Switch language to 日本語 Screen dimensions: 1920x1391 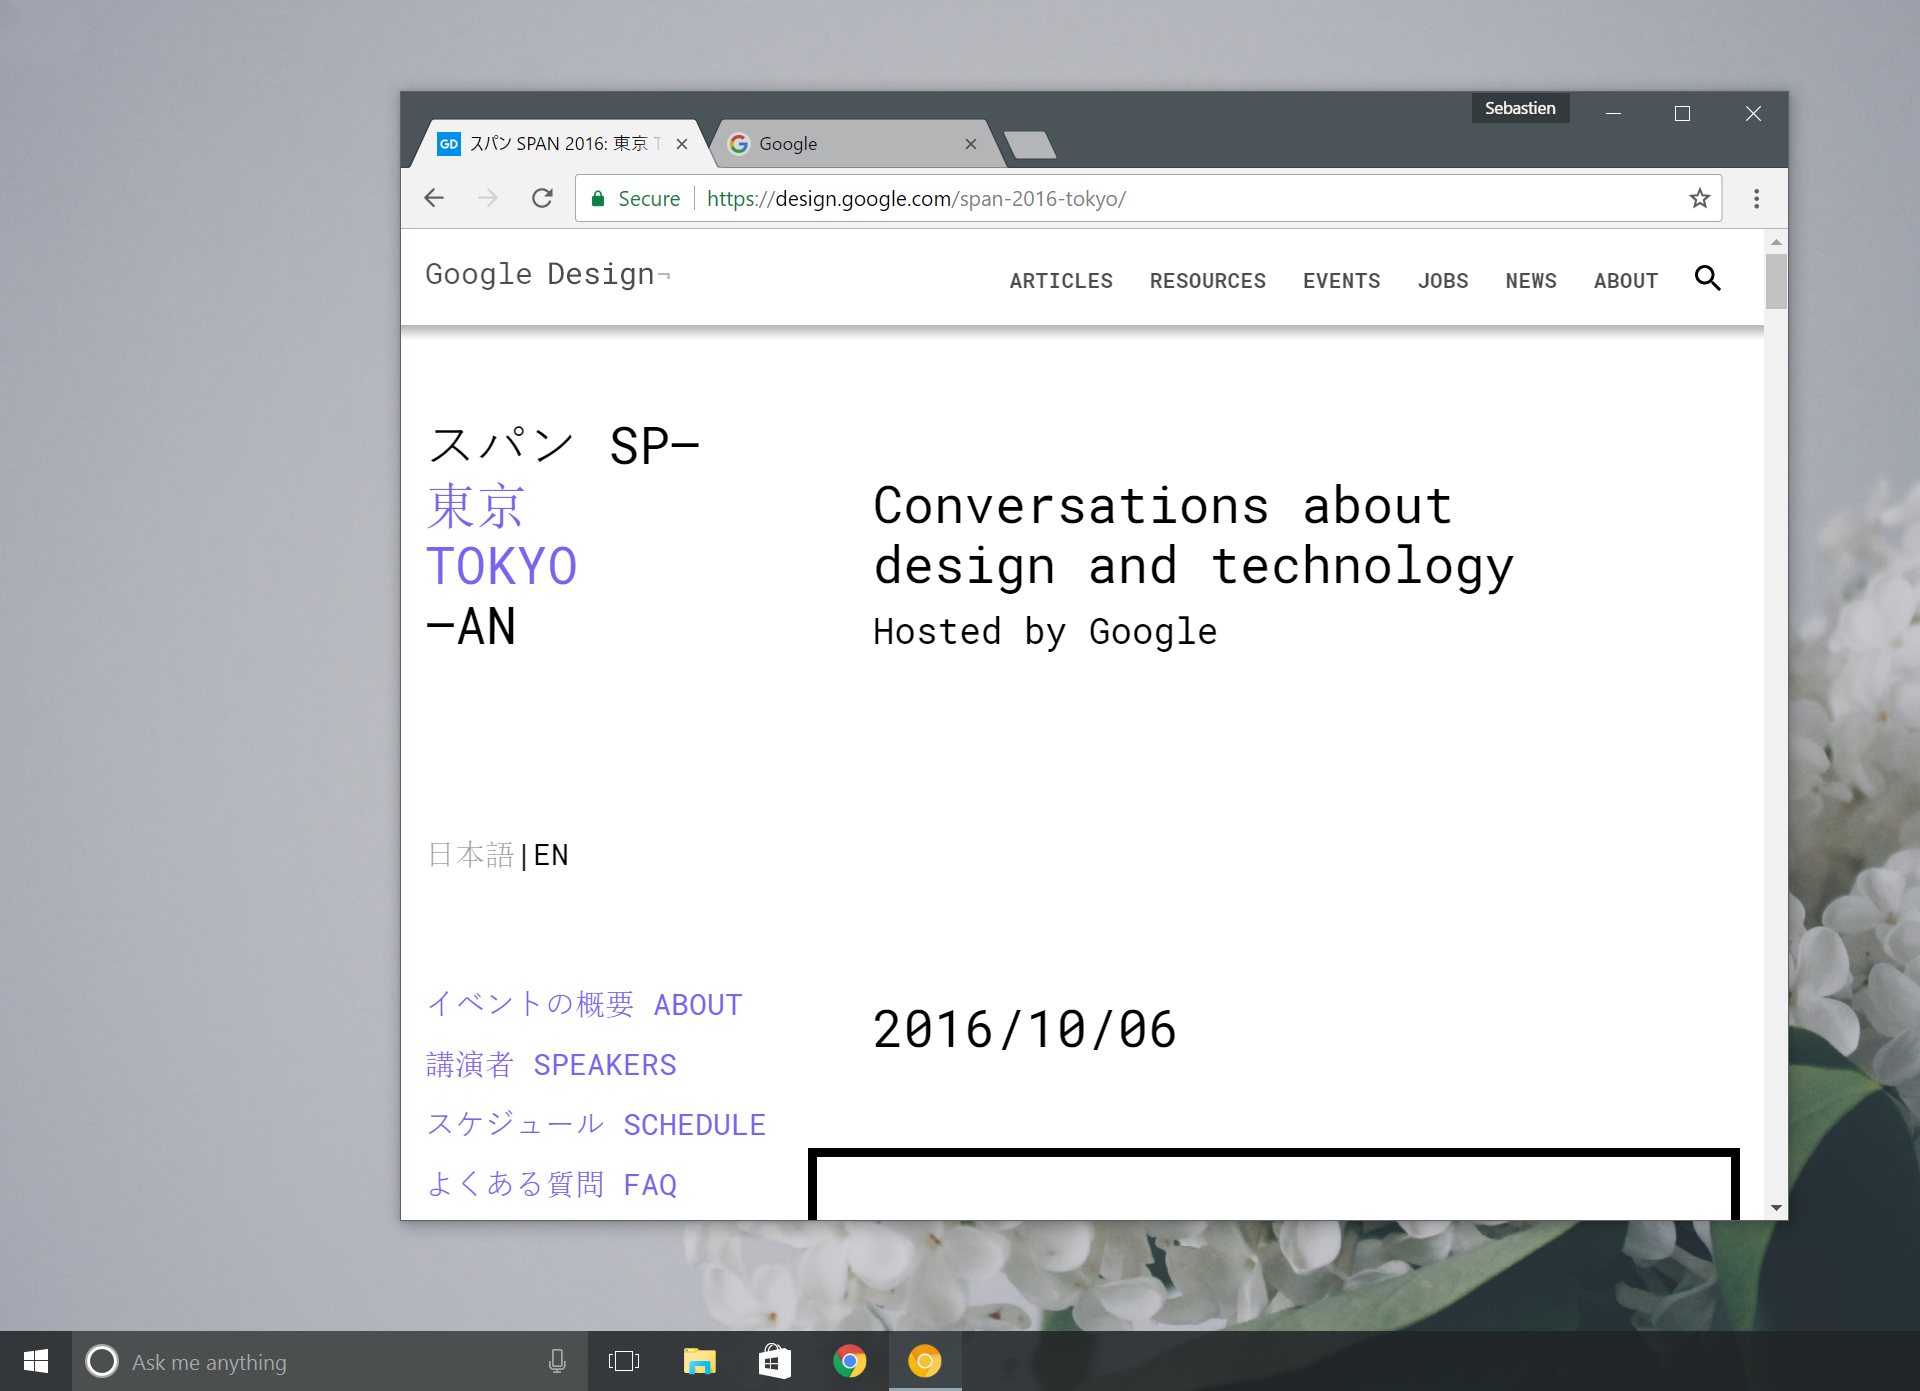(x=470, y=855)
